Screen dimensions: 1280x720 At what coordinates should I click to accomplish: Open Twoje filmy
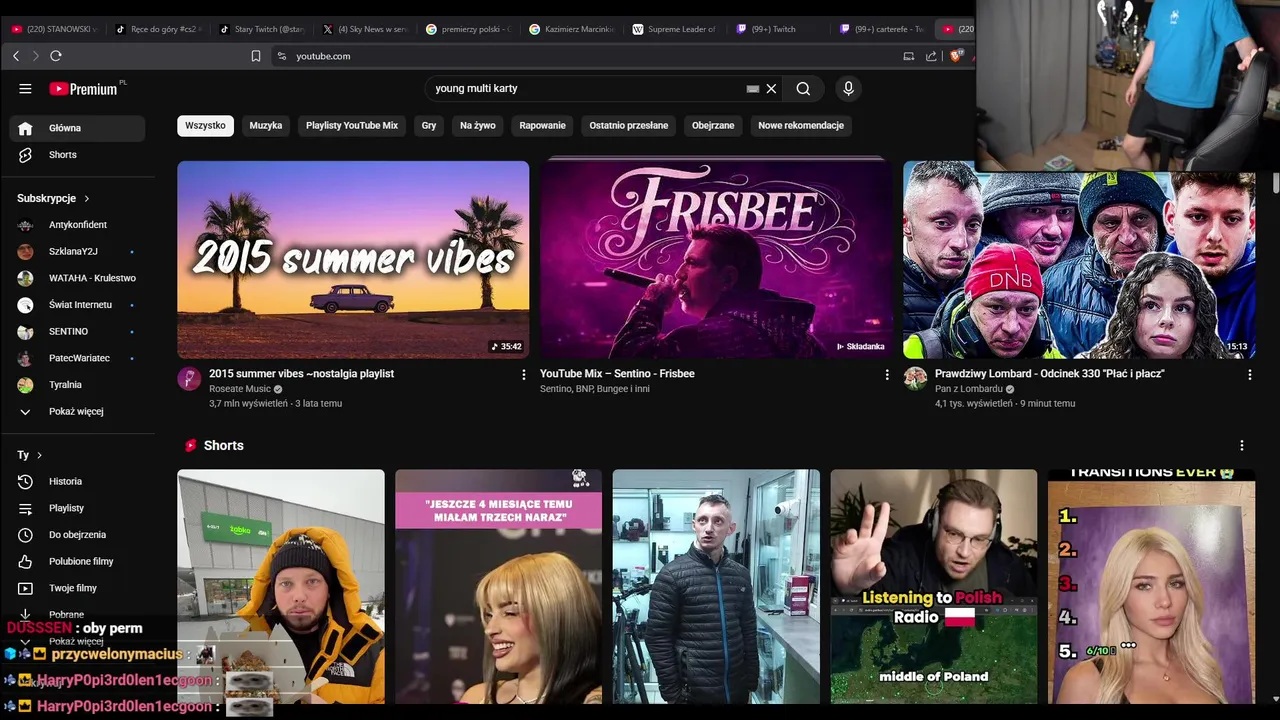pos(77,588)
